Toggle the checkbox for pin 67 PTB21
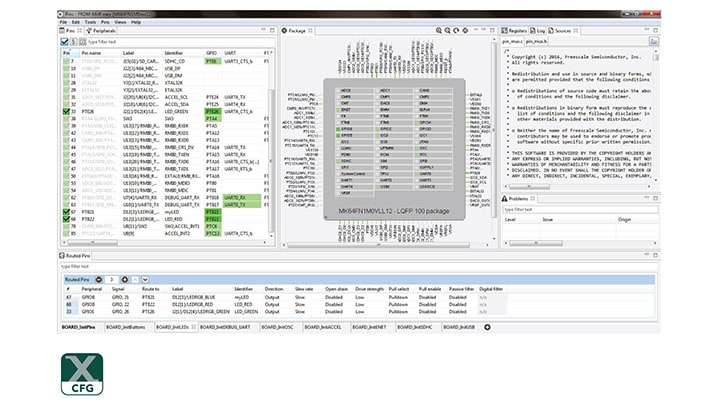Screen dimensions: 720x405 (x=65, y=212)
